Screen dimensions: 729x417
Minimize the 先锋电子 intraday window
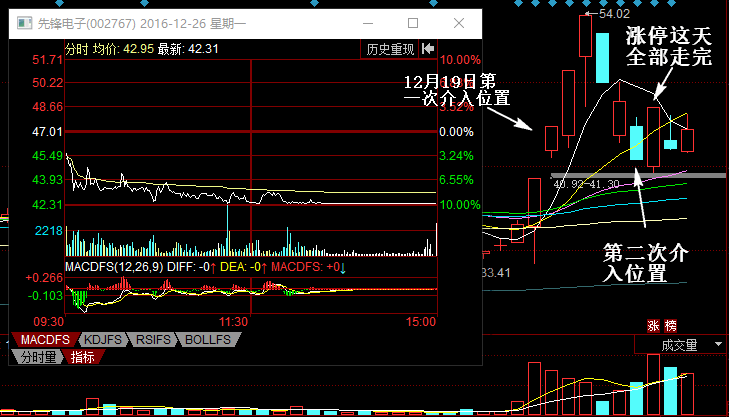click(369, 22)
